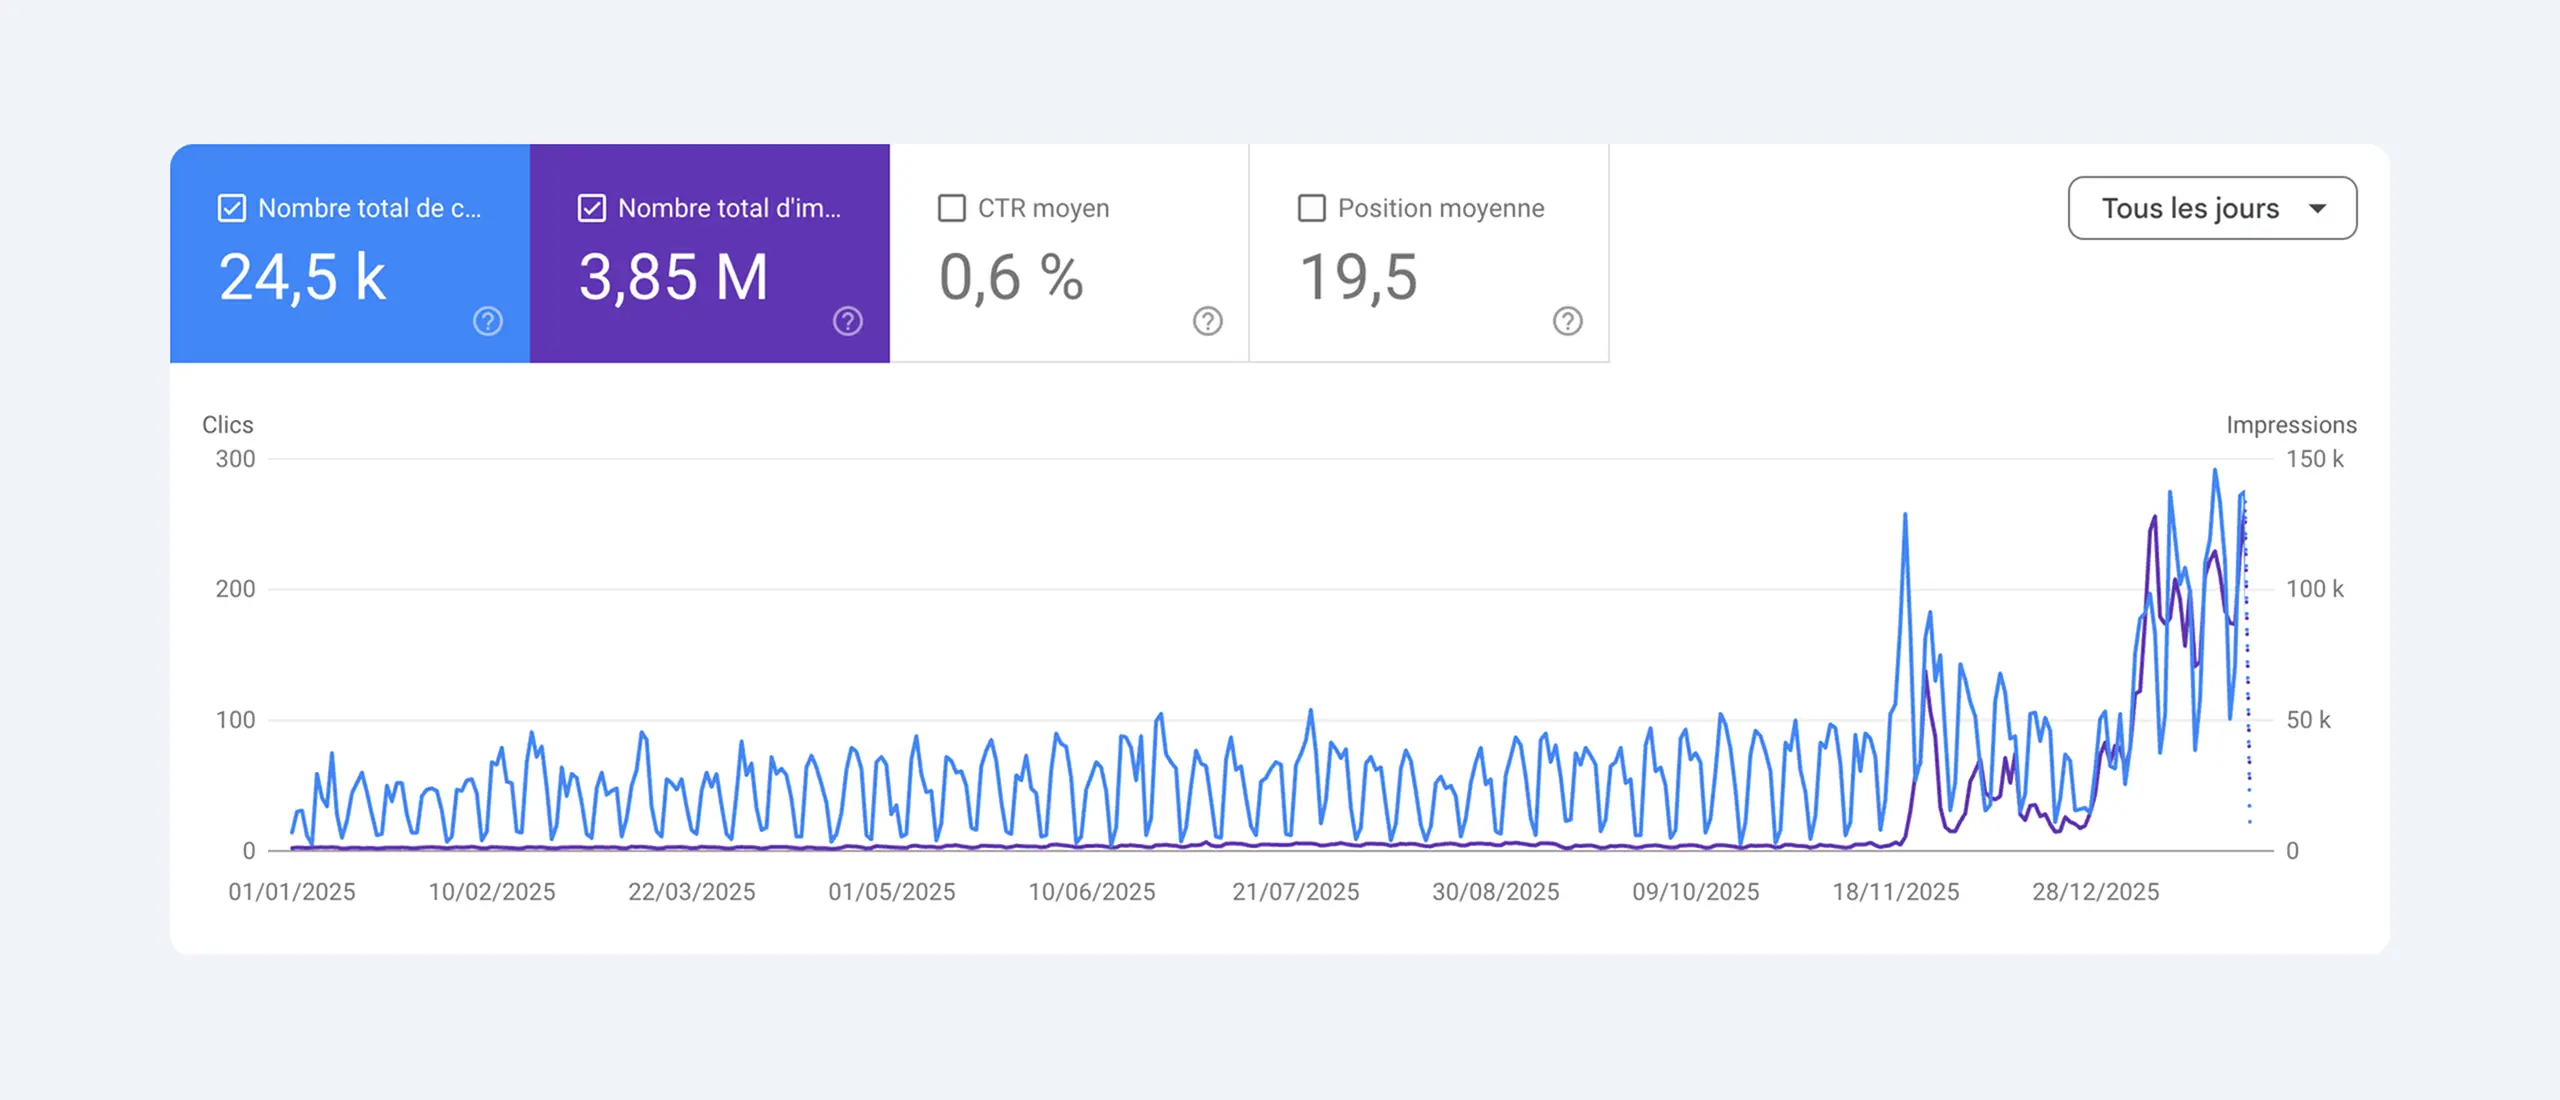Select the 3,85 M impressions metric card
This screenshot has width=2560, height=1100.
[x=674, y=277]
